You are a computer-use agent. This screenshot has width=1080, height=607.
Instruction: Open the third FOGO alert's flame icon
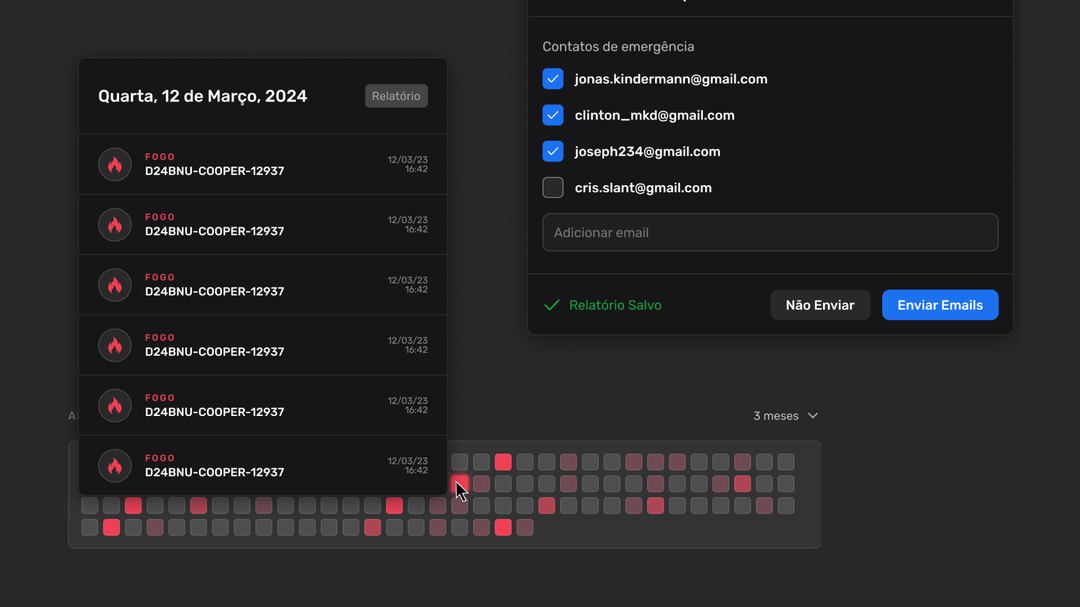click(115, 285)
